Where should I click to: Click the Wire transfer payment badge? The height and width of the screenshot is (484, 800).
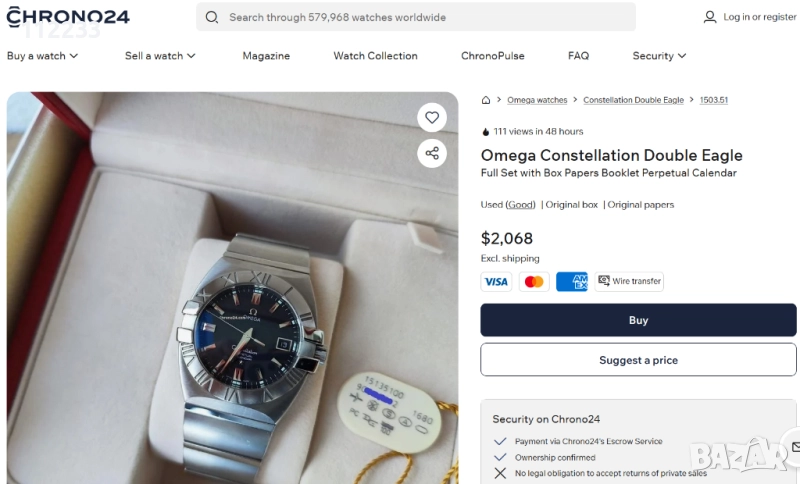click(629, 282)
